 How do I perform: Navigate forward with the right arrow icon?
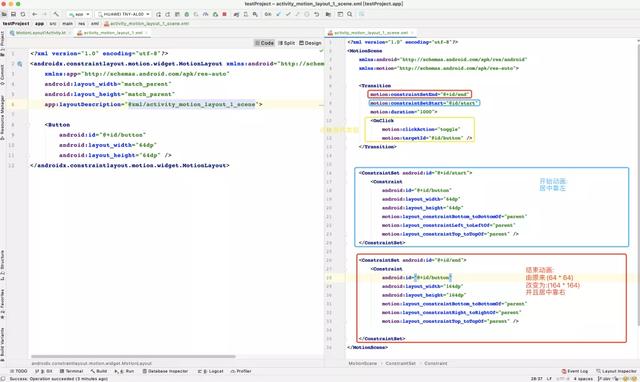pos(44,14)
